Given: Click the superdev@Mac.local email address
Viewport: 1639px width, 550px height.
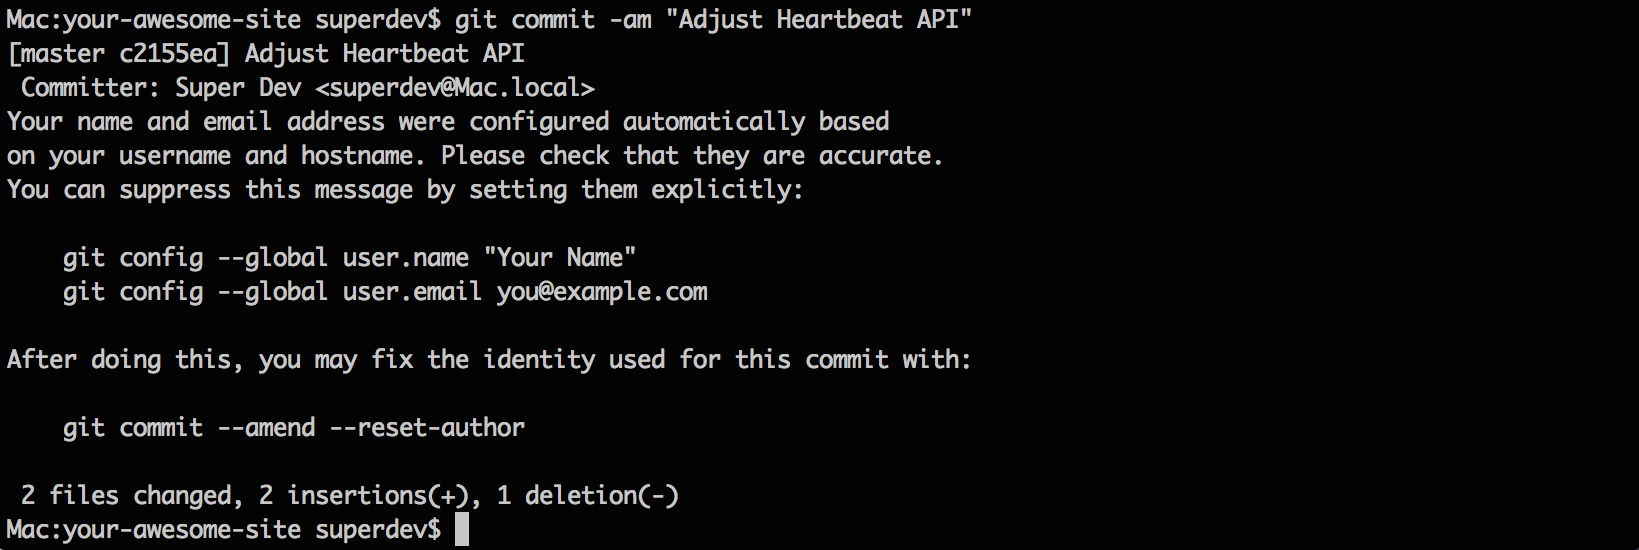Looking at the screenshot, I should tap(455, 88).
